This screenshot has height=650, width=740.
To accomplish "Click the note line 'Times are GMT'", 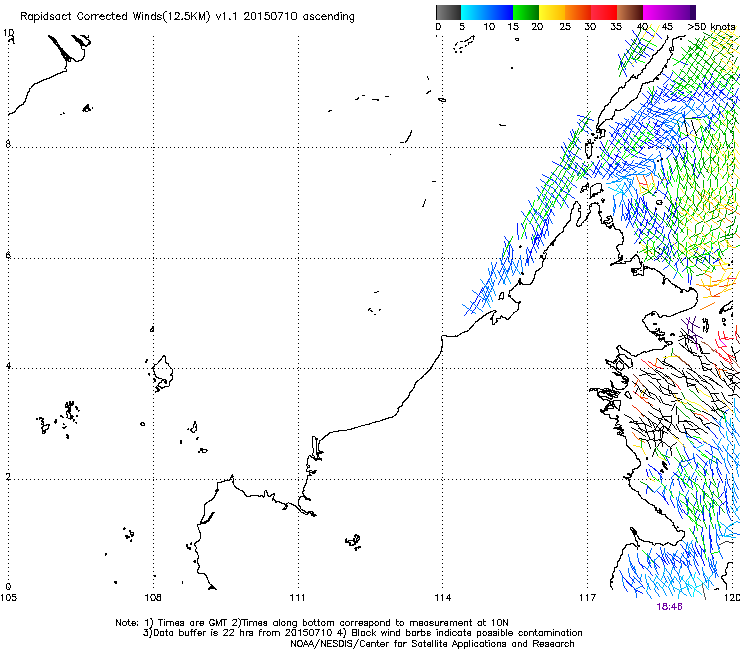I will (193, 623).
